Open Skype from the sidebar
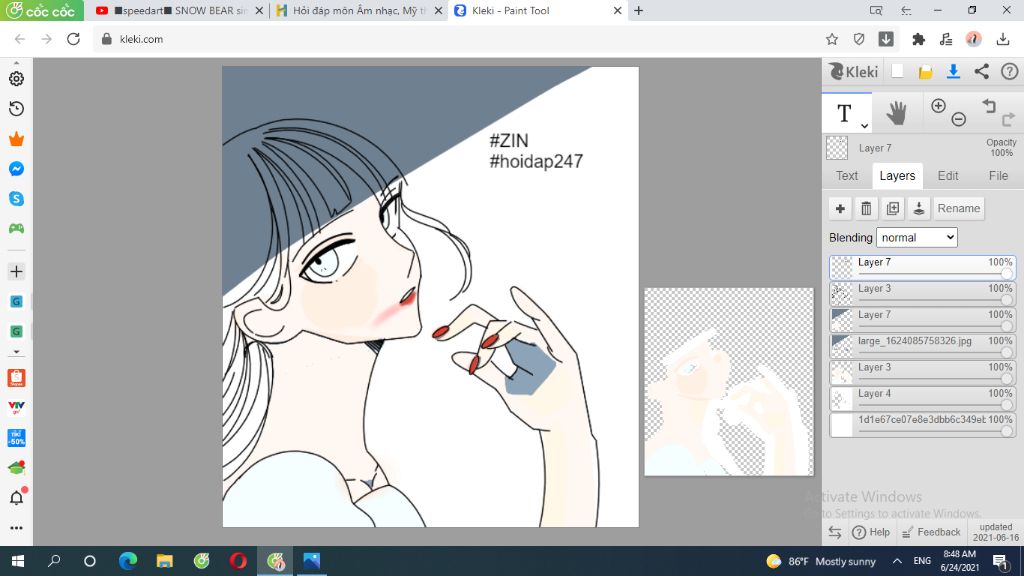Screen dimensions: 1024x576 [x=16, y=199]
